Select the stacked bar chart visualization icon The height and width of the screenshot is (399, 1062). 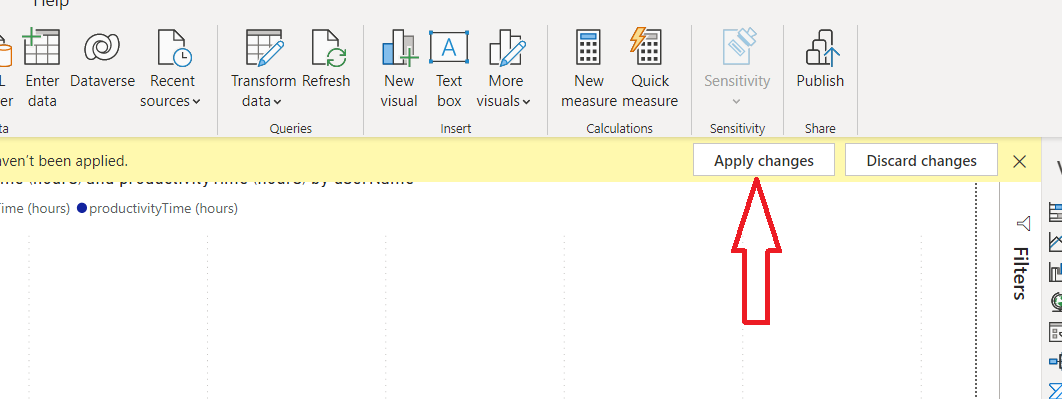(1055, 213)
